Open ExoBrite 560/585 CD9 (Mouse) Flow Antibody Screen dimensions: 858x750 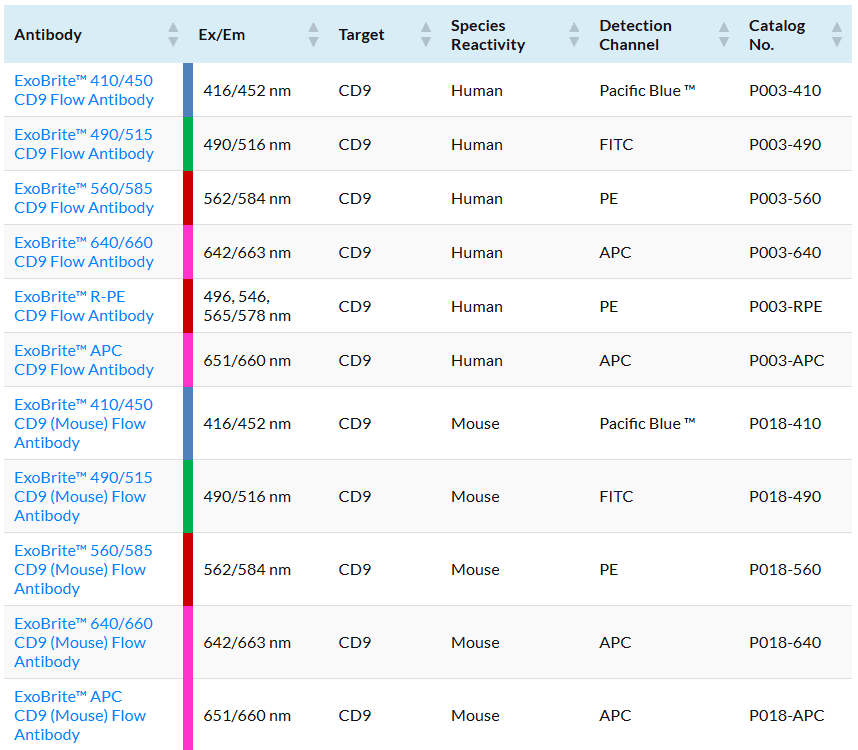(83, 569)
